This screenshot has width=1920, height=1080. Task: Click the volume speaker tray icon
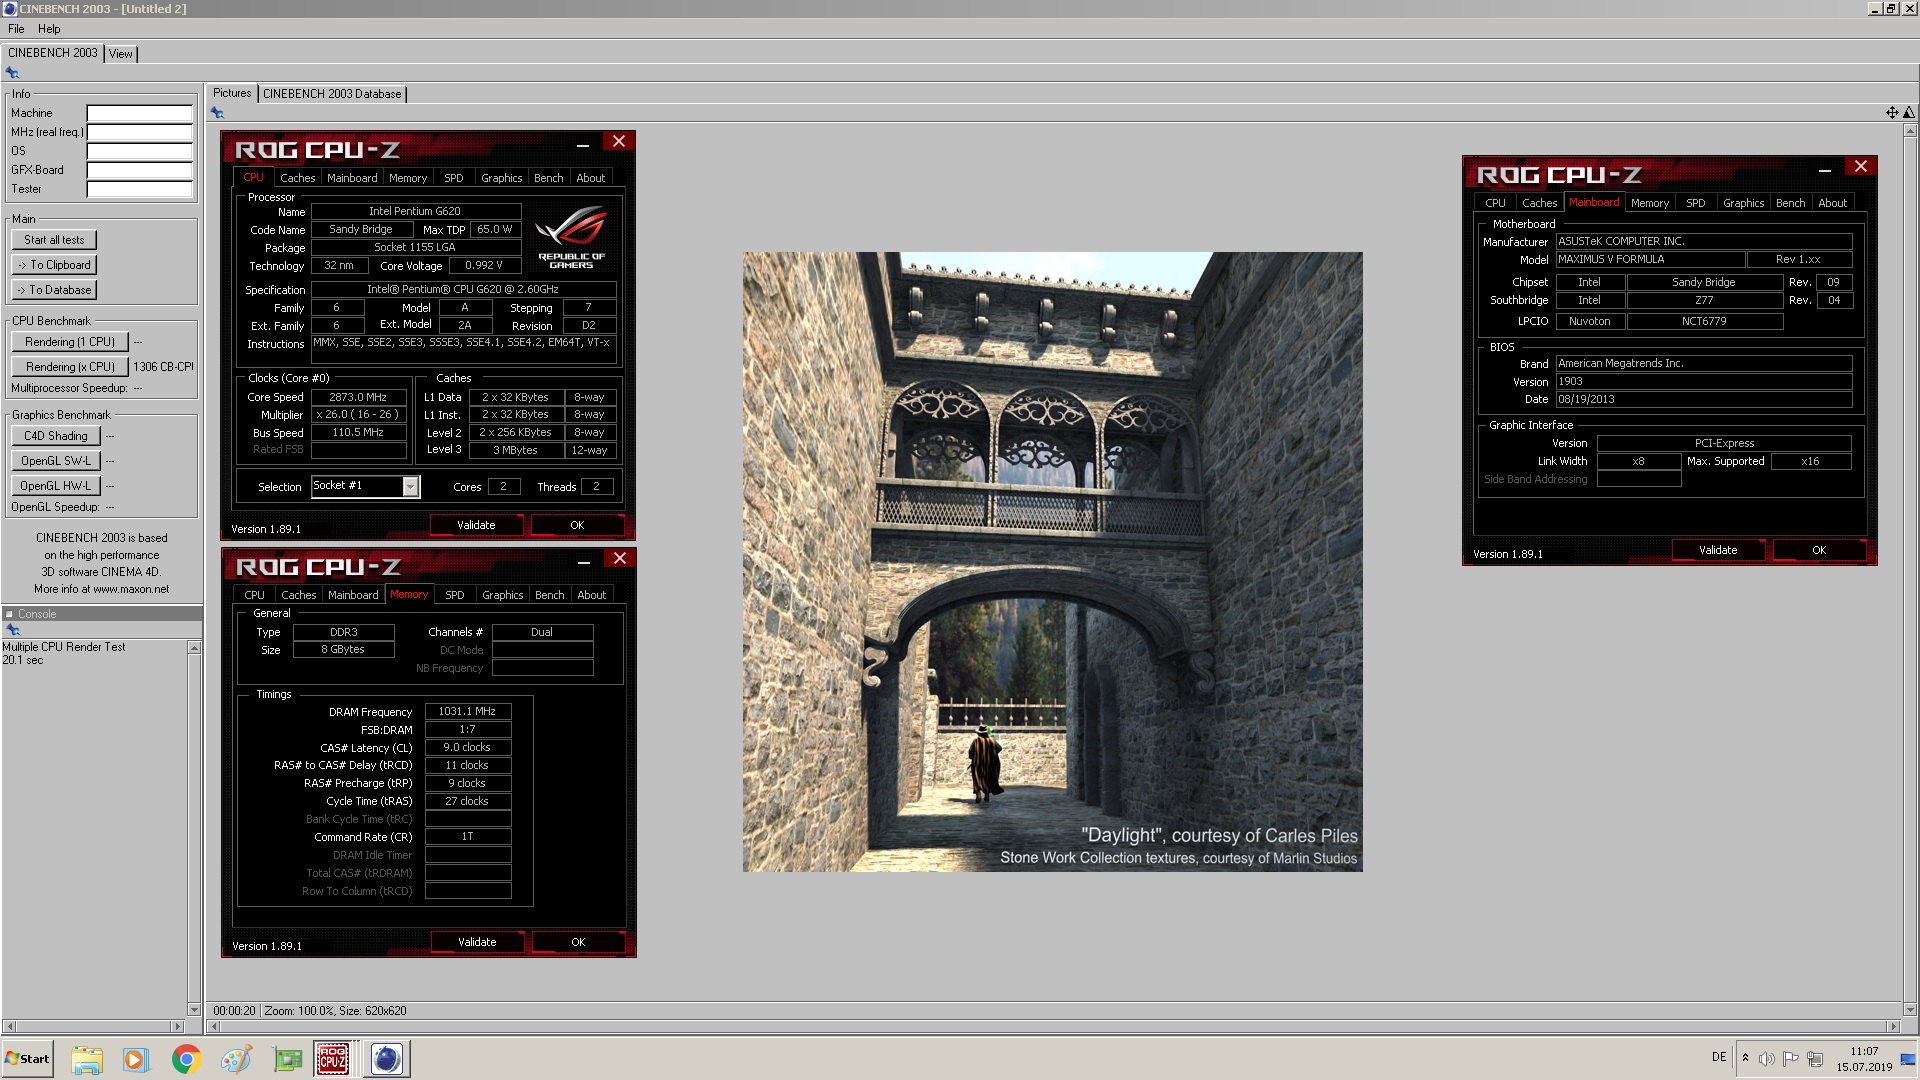pyautogui.click(x=1767, y=1059)
